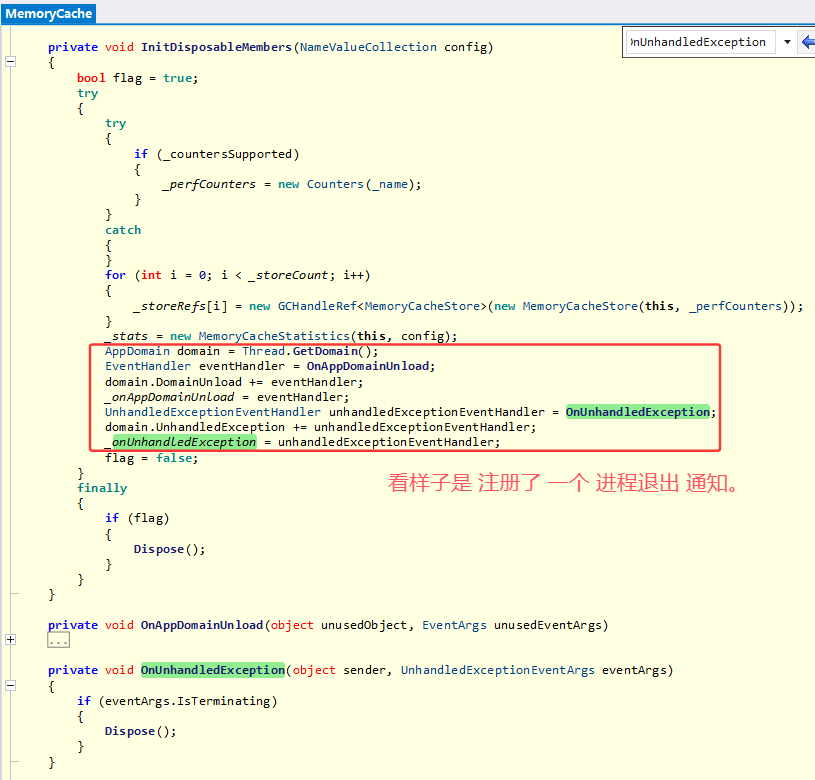
Task: Switch to the MemoryCache tab
Action: (49, 14)
